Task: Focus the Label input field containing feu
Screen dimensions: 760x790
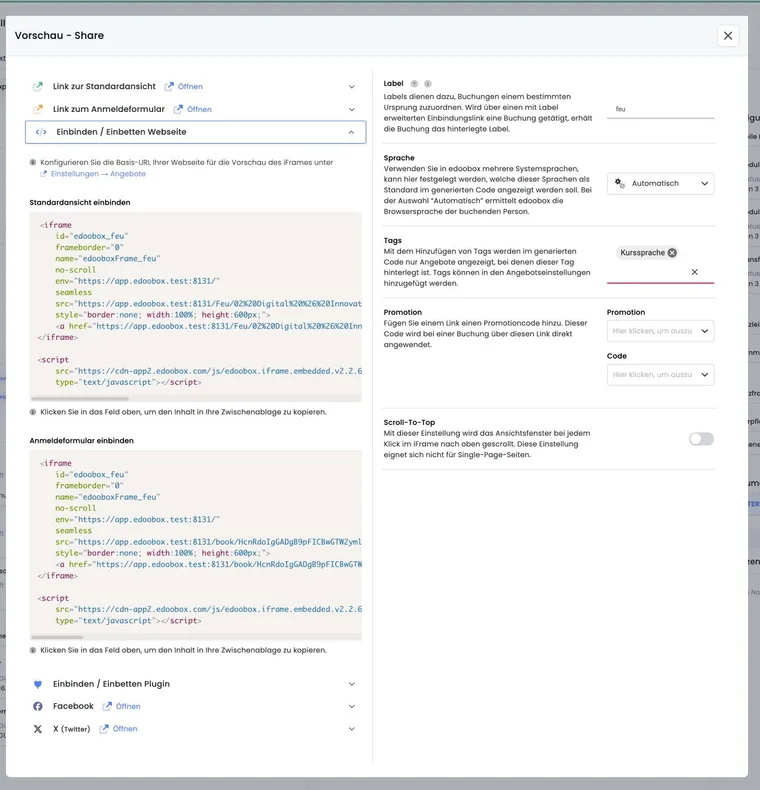Action: pyautogui.click(x=660, y=109)
